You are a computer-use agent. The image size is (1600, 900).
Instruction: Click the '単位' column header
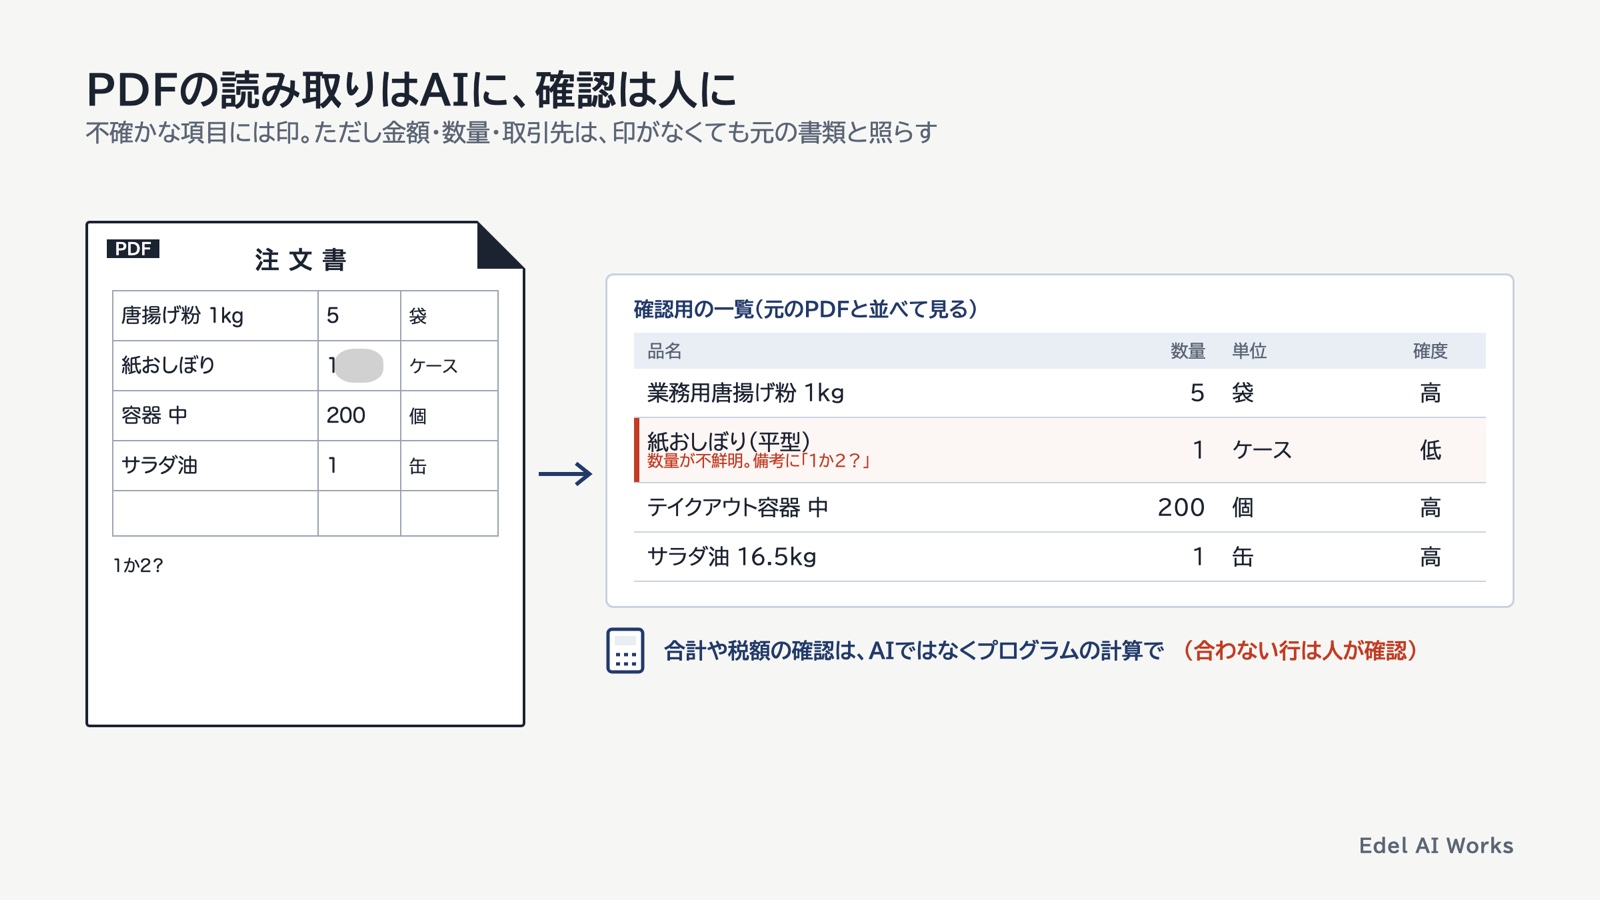(1249, 351)
